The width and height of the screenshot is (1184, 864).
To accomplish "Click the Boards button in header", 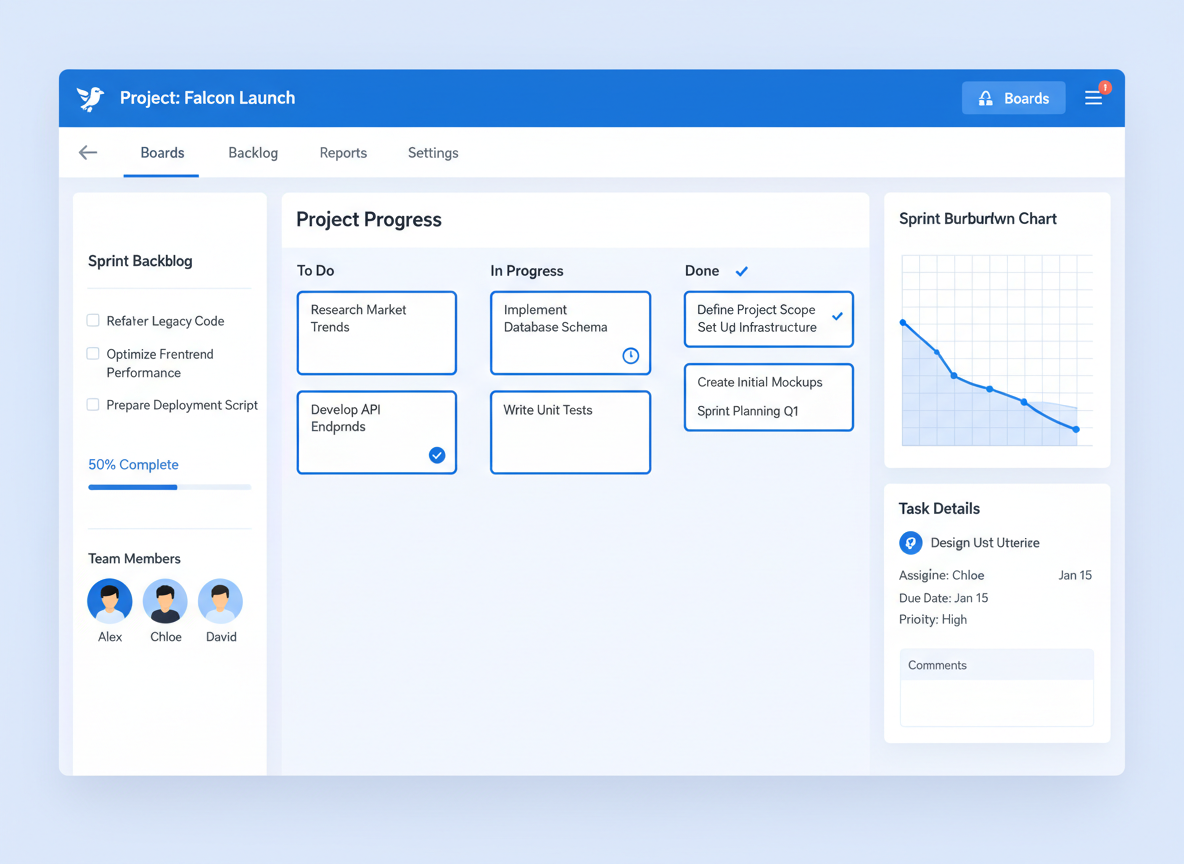I will (1013, 98).
